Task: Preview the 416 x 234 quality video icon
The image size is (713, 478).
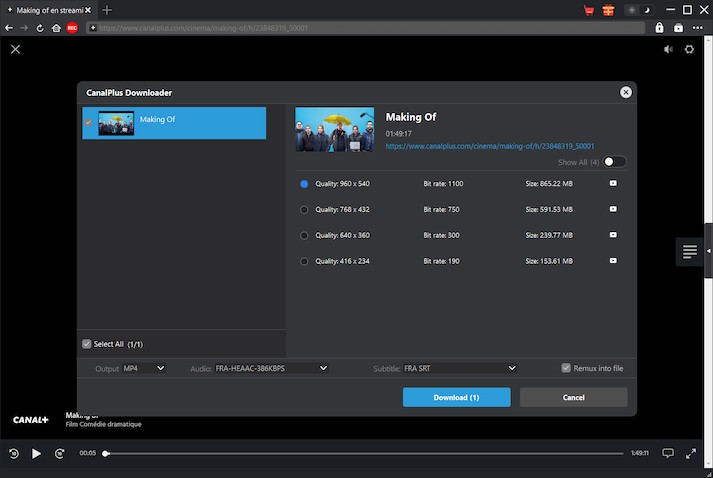Action: tap(613, 261)
